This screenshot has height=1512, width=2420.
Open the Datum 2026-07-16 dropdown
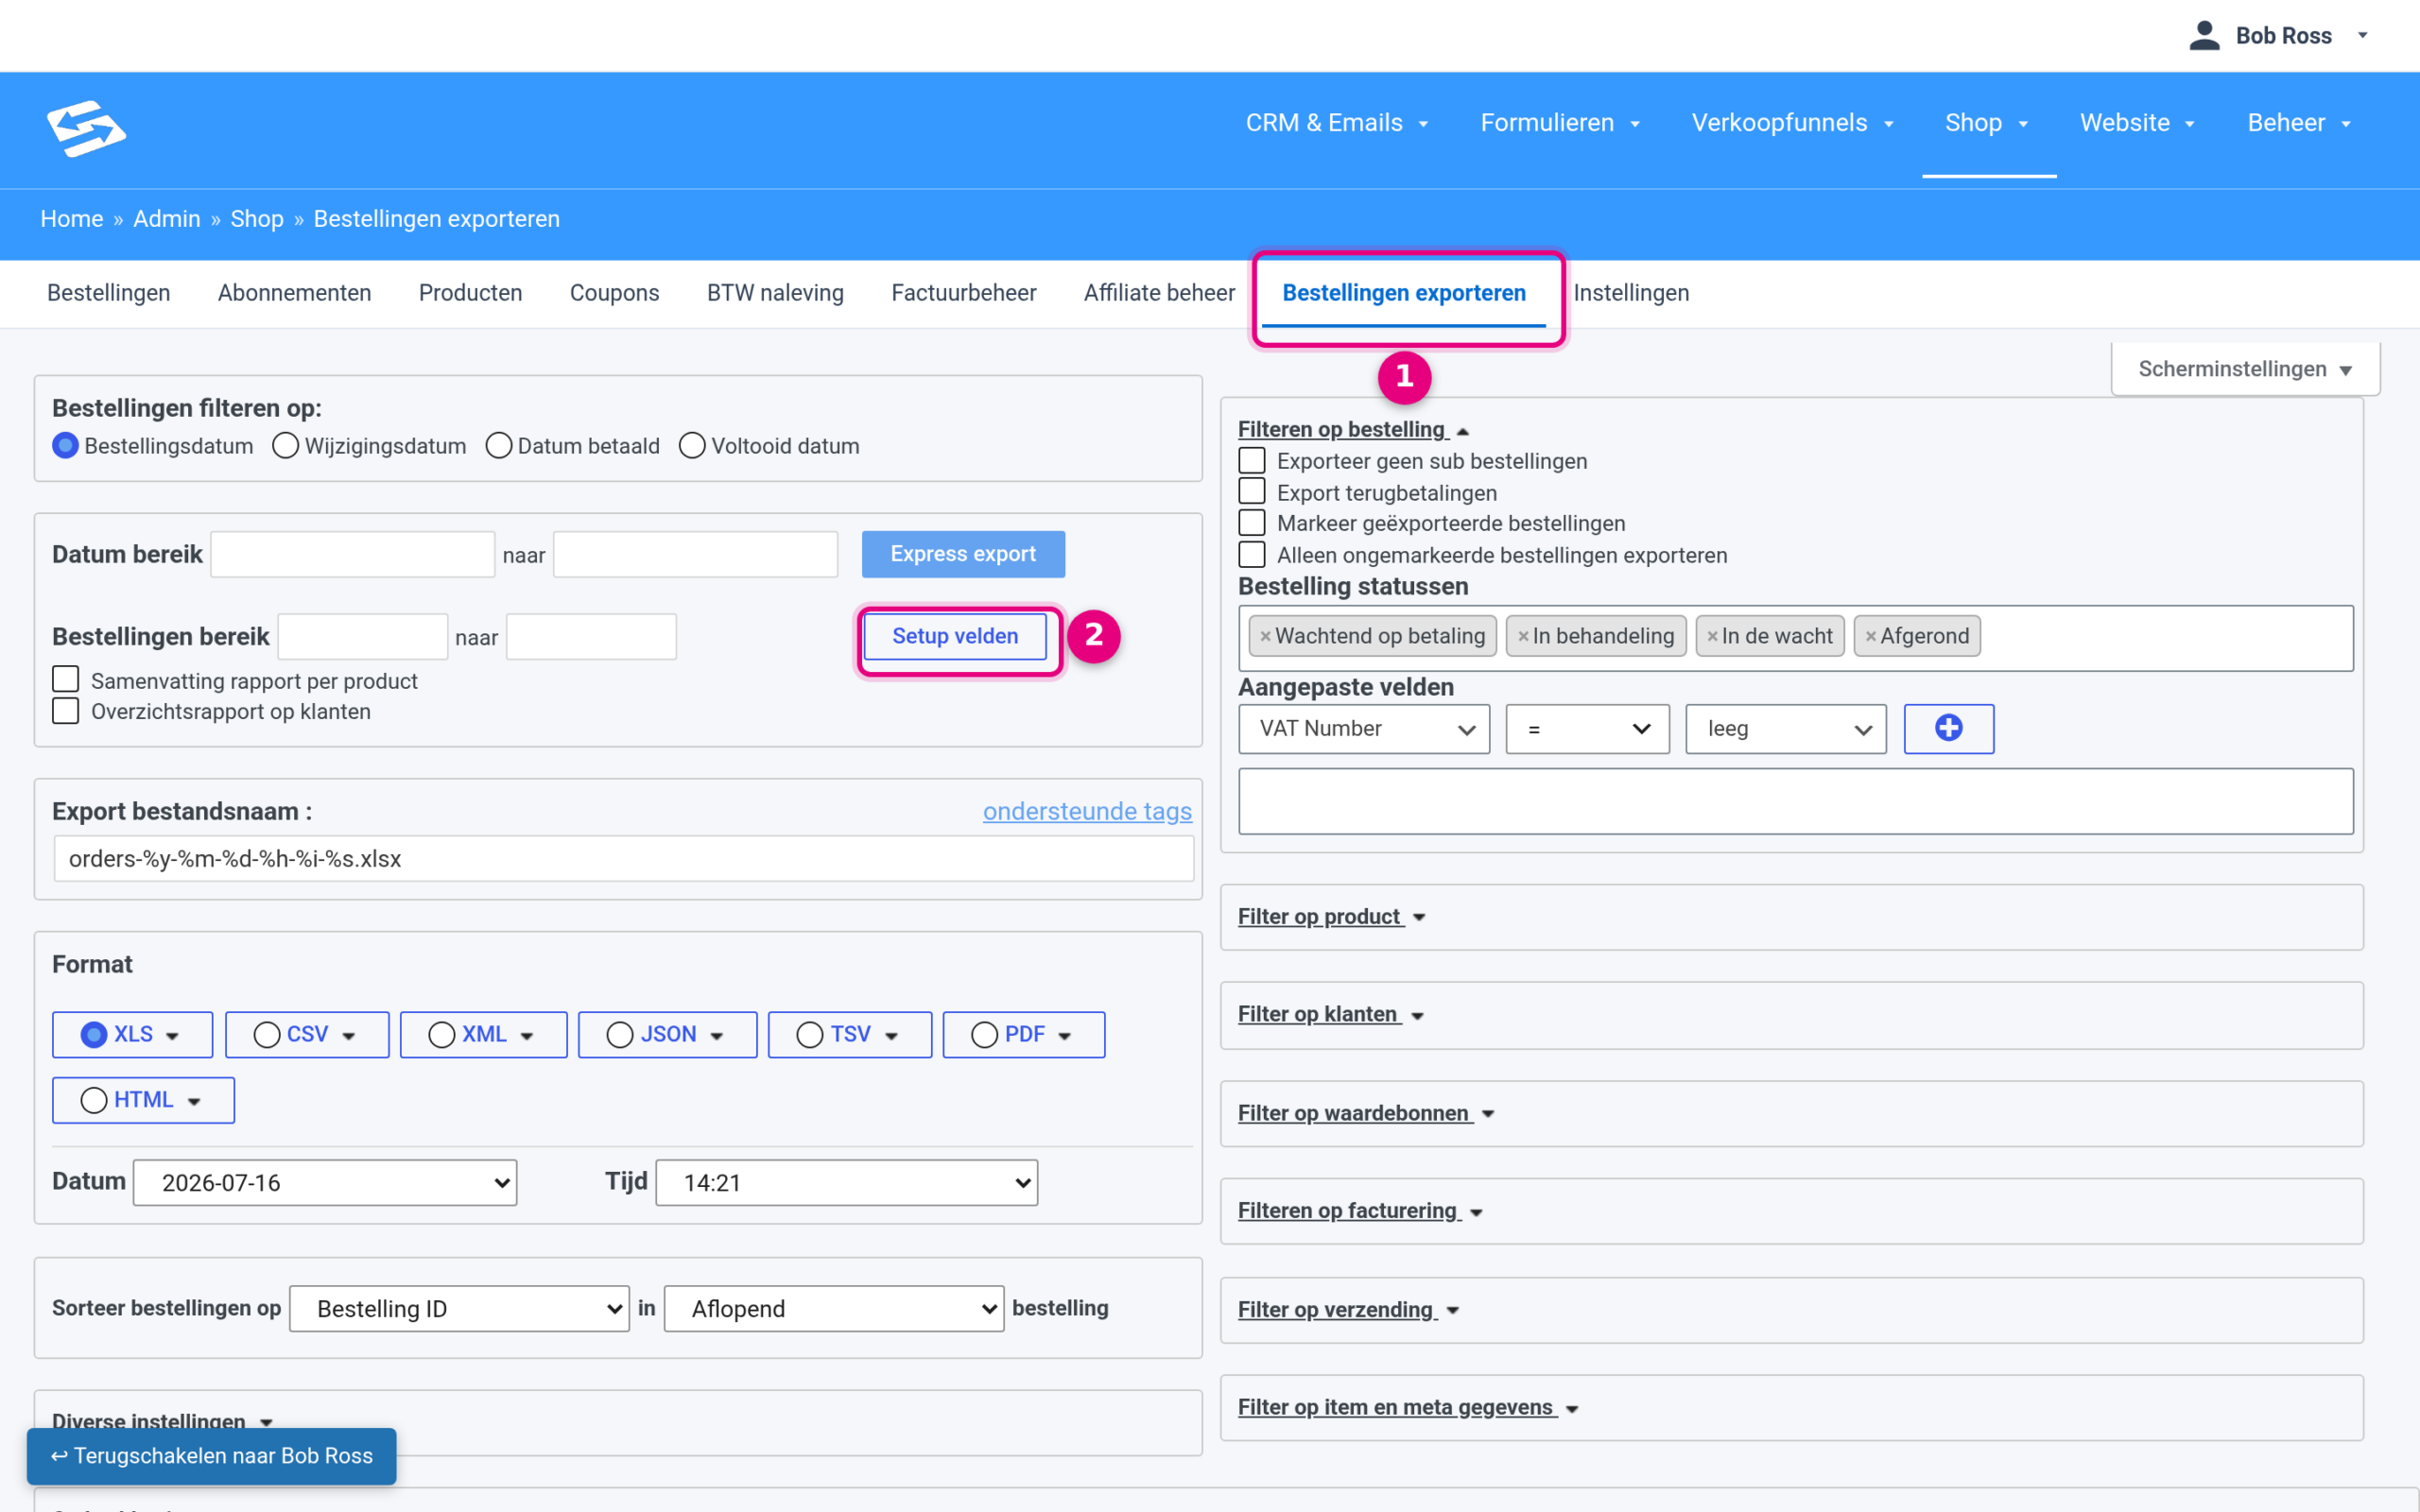point(325,1183)
